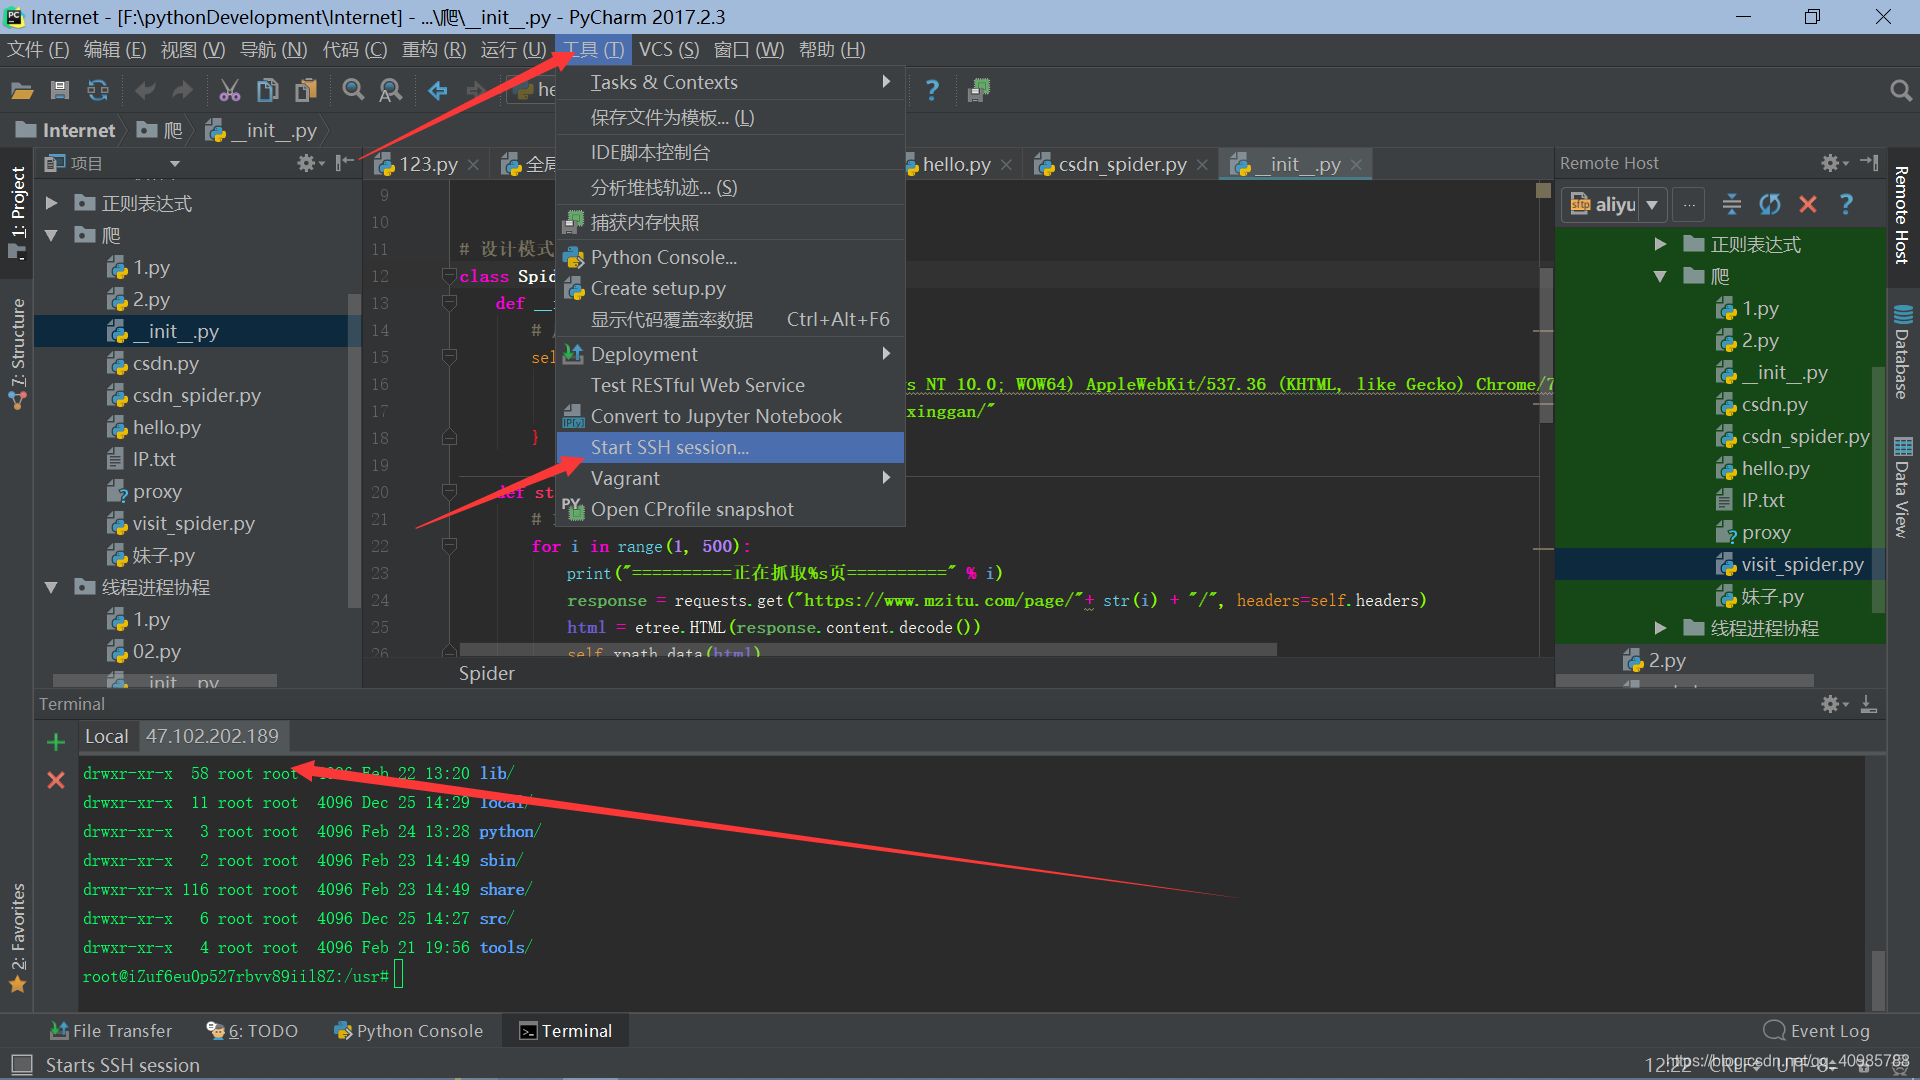Click the ellipsis button beside aliyu
This screenshot has width=1920, height=1080.
coord(1689,204)
